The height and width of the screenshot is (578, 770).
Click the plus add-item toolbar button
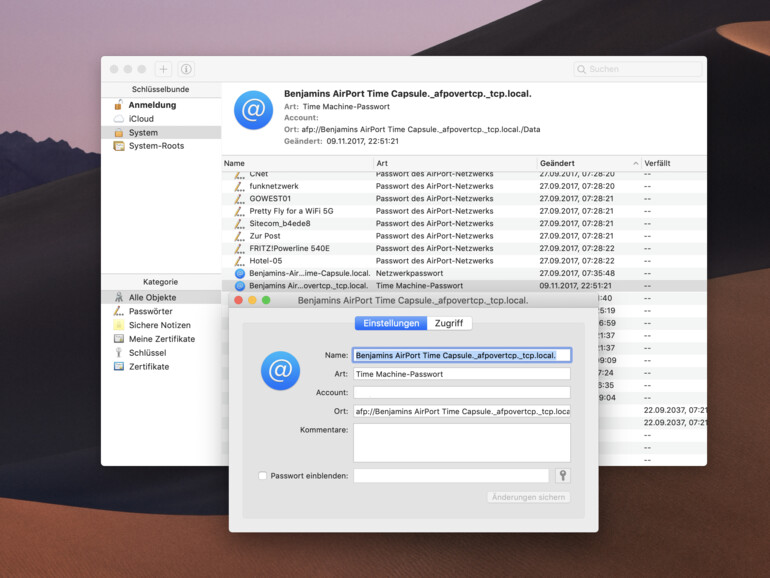coord(164,69)
